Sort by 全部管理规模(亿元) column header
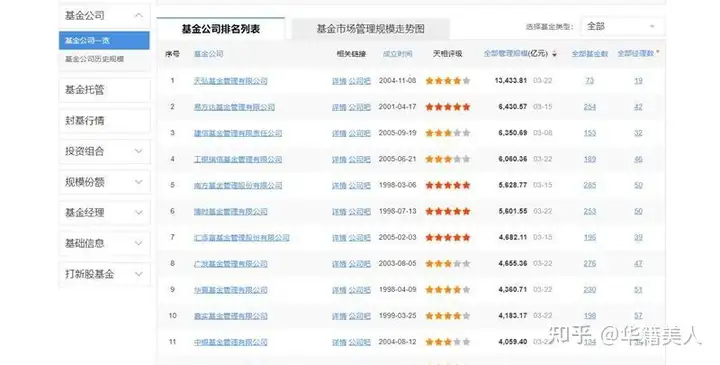 tap(516, 53)
